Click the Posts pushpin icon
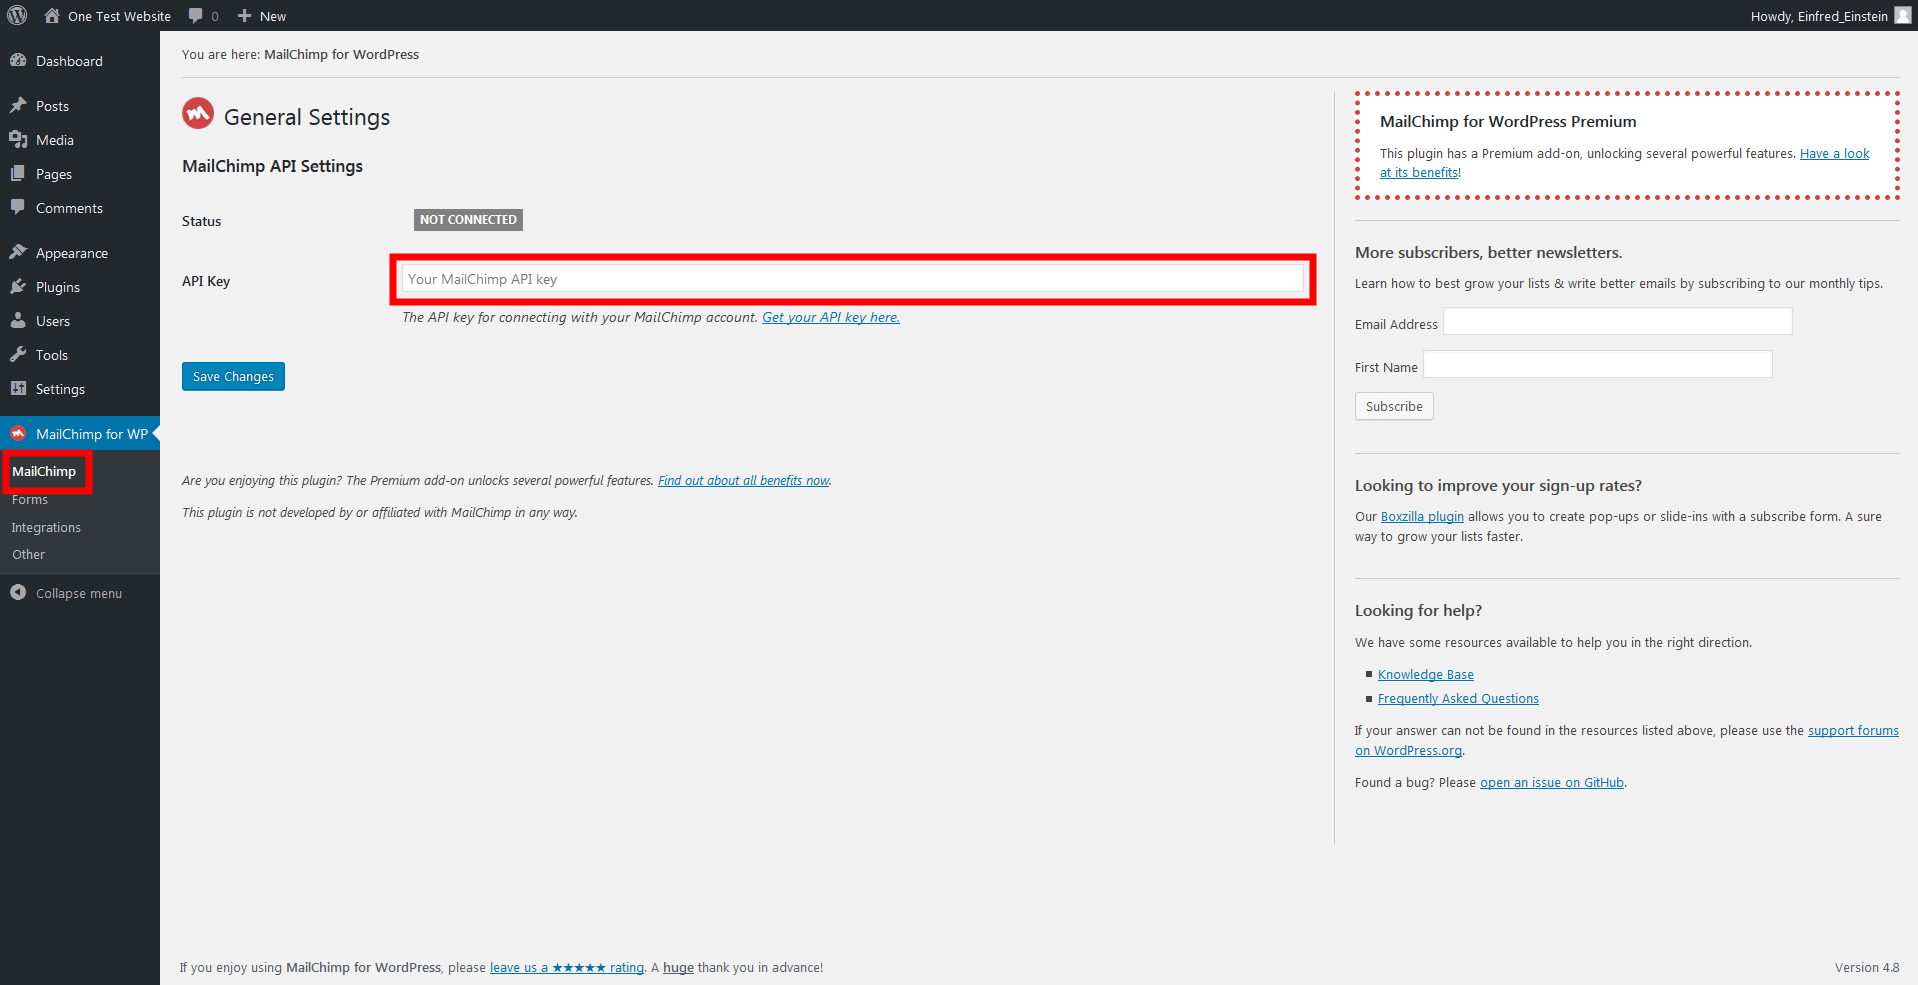 (18, 106)
